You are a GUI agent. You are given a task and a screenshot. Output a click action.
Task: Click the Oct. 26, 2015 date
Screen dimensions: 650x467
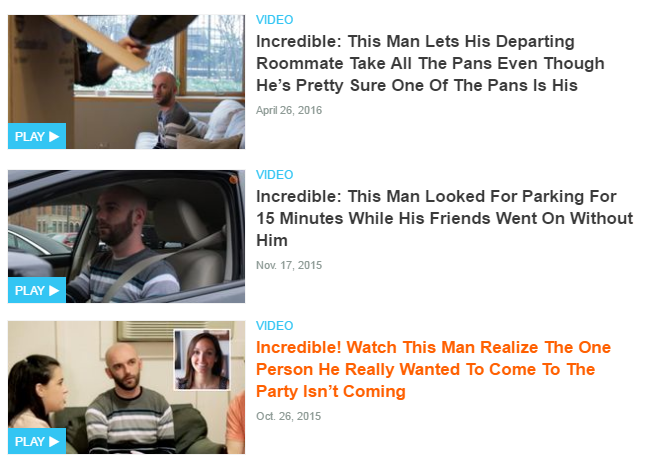[289, 416]
